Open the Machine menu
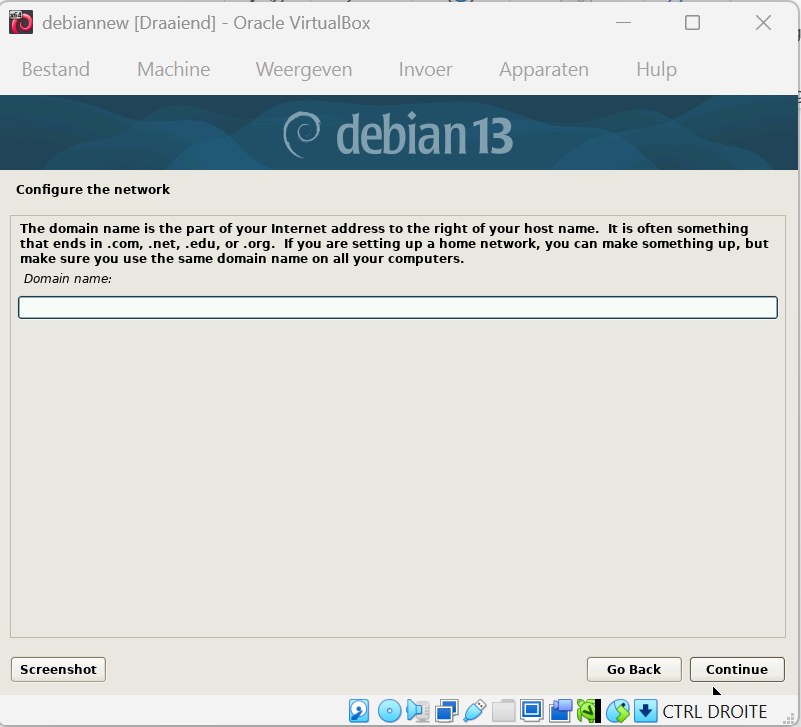The height and width of the screenshot is (727, 801). click(x=174, y=69)
